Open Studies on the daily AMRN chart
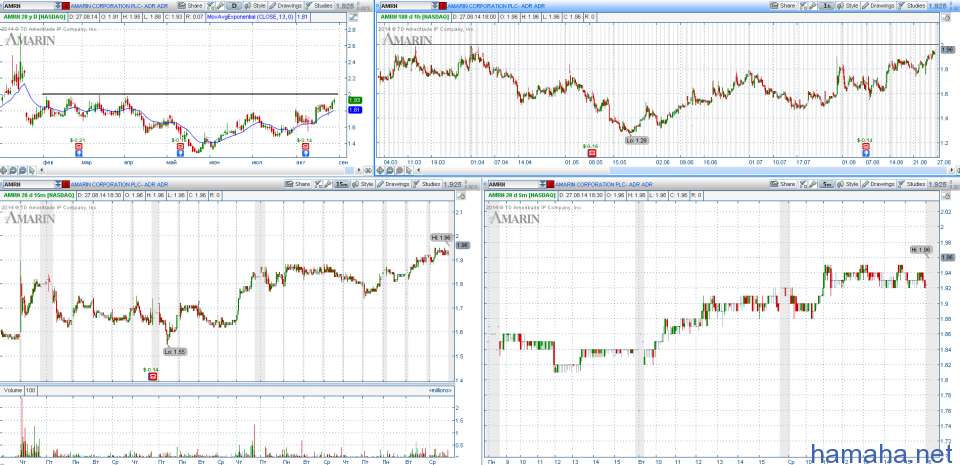Viewport: 960px width, 465px height. [319, 6]
